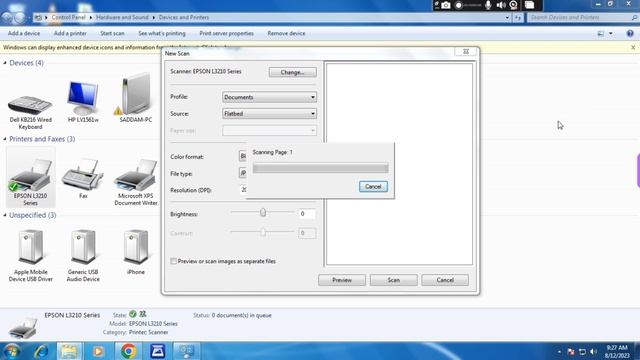
Task: Collapse the Devices (4) group
Action: point(5,63)
